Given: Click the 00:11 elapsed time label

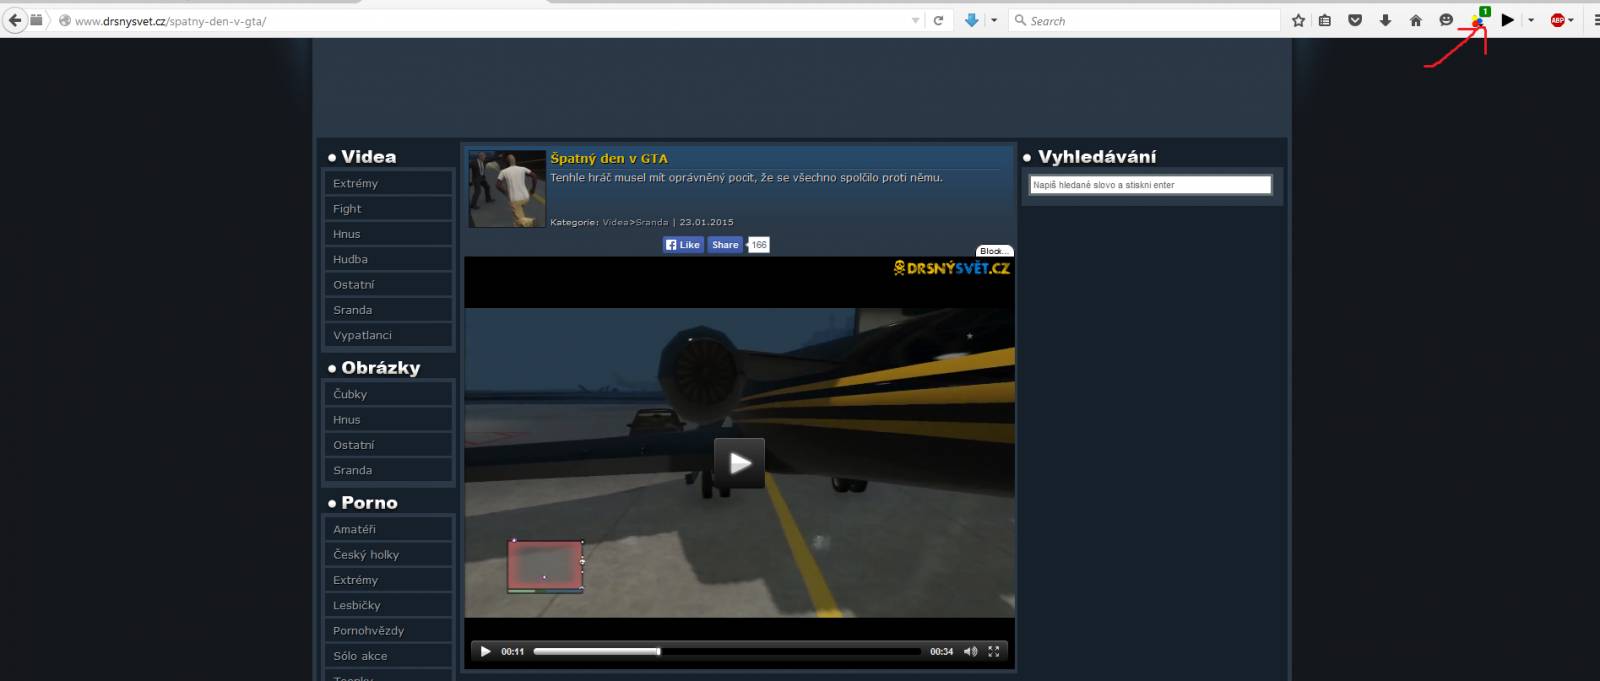Looking at the screenshot, I should (513, 651).
